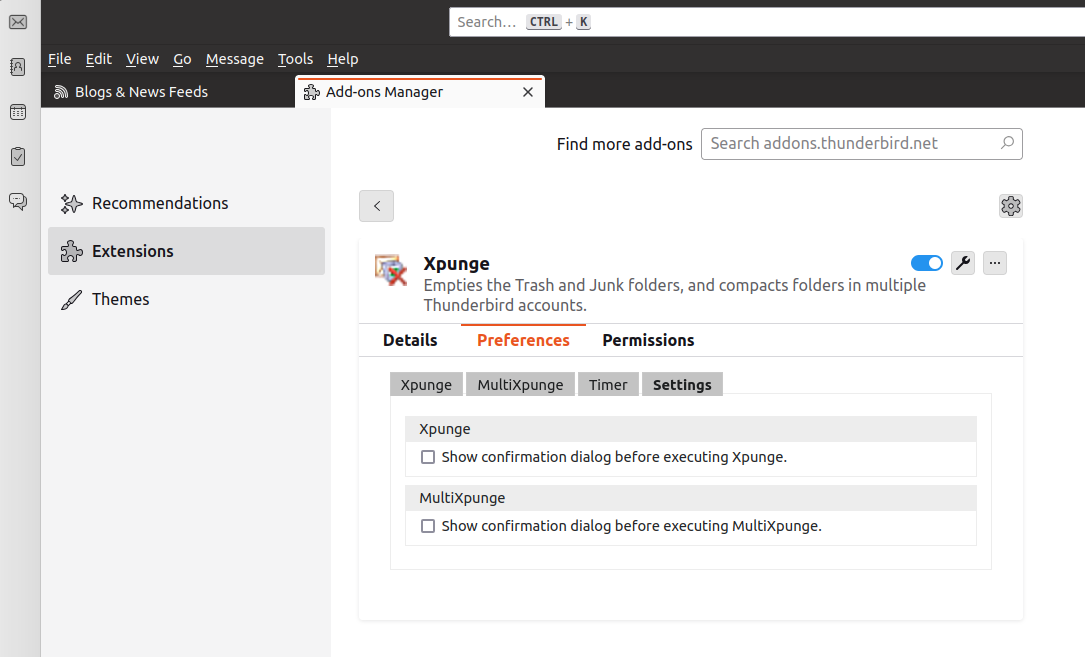
Task: Enable confirmation dialog before executing Xpunge
Action: (428, 457)
